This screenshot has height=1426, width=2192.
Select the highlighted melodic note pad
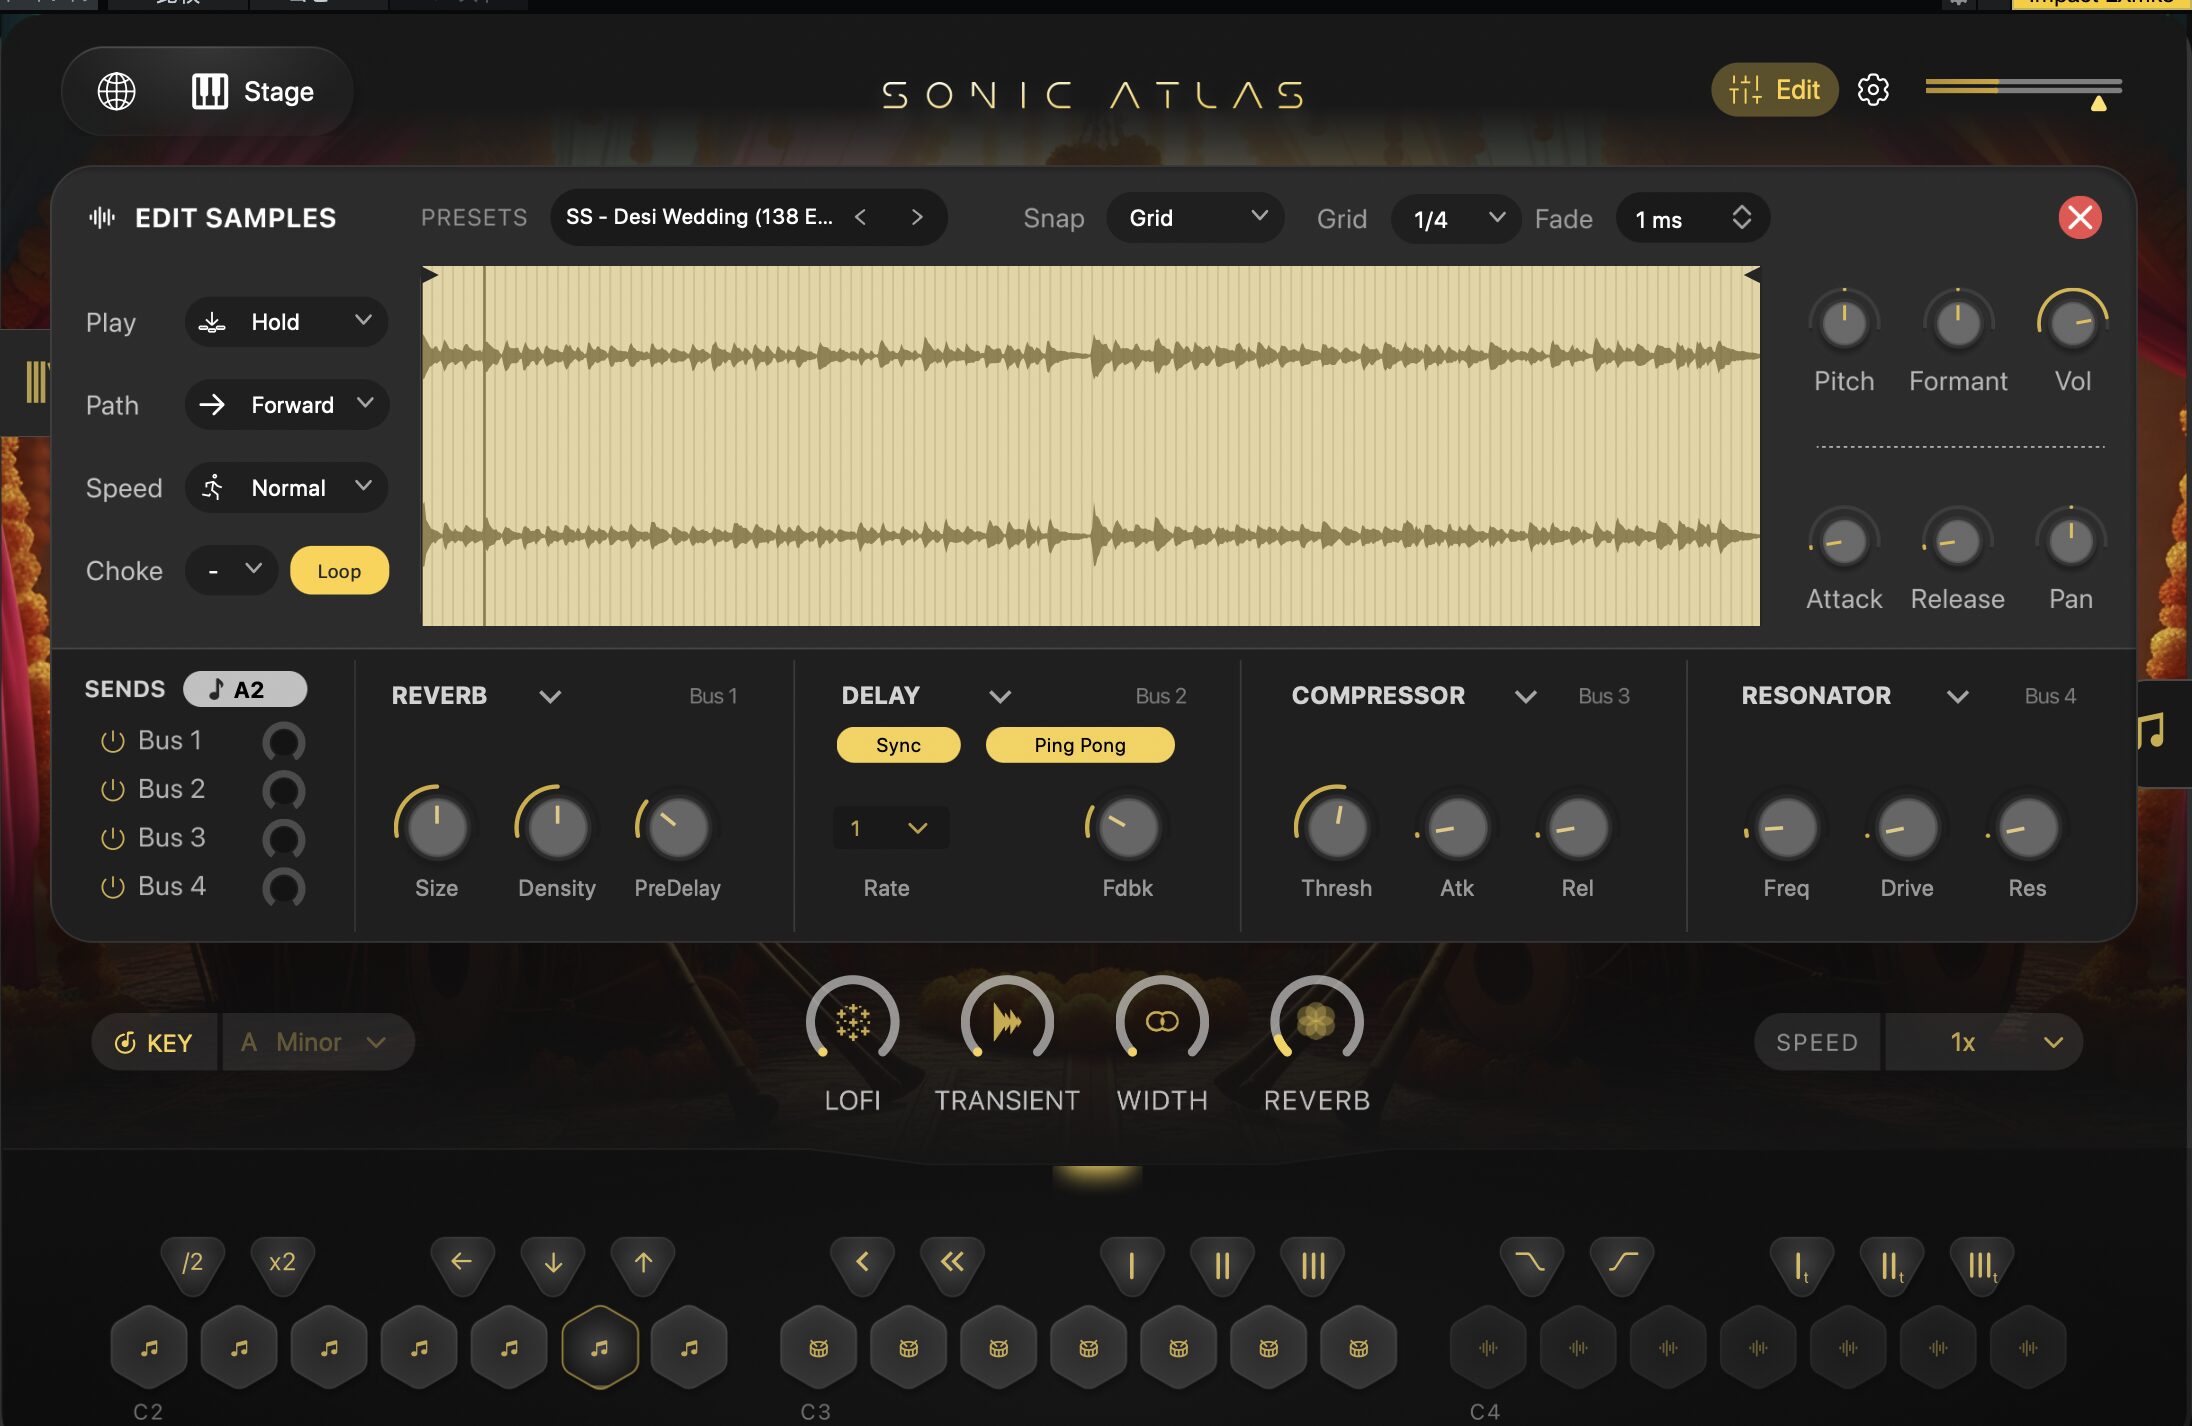click(599, 1347)
